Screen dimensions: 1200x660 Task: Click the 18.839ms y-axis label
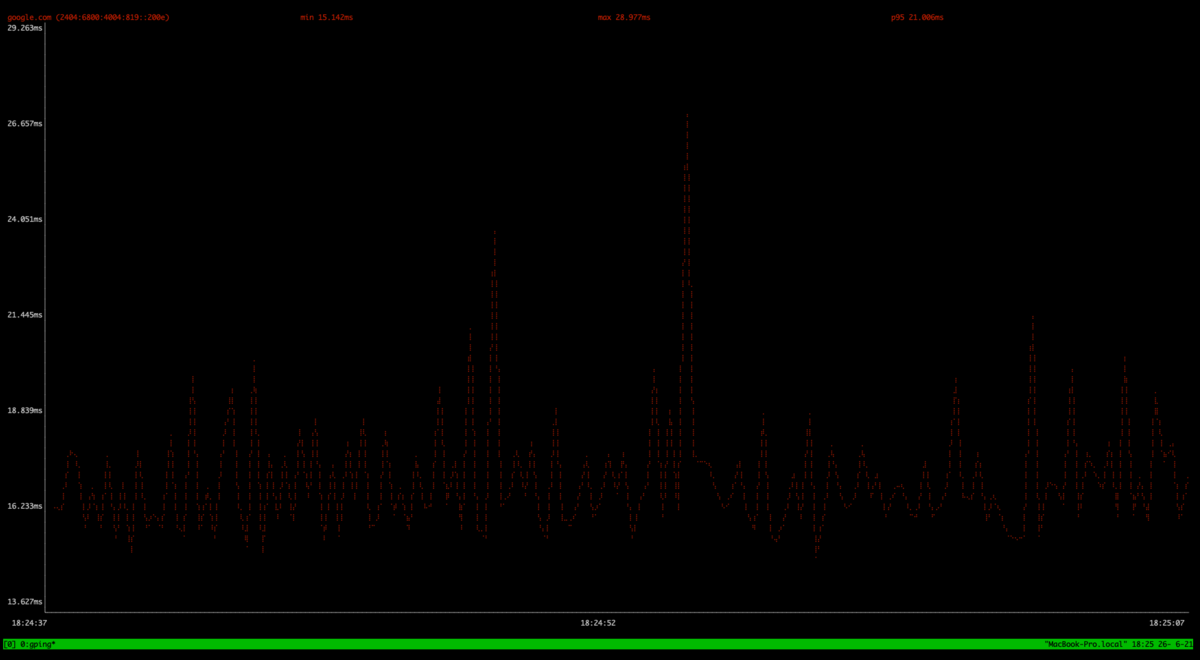(x=25, y=411)
